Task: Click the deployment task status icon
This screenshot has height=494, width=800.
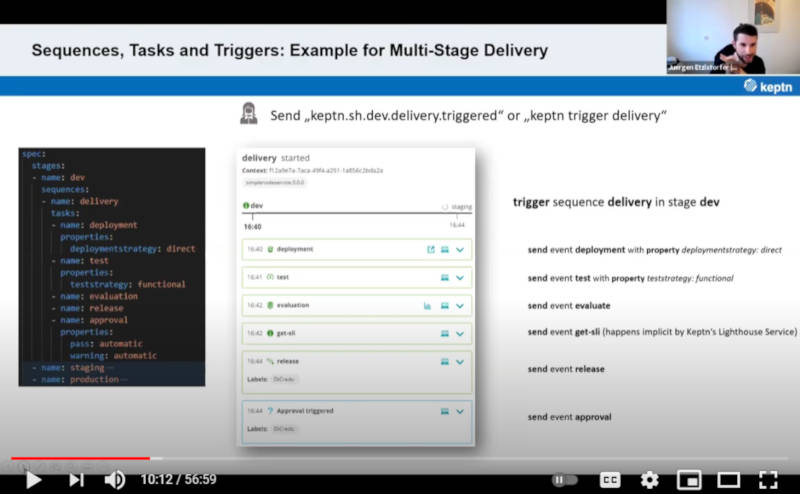Action: point(270,249)
